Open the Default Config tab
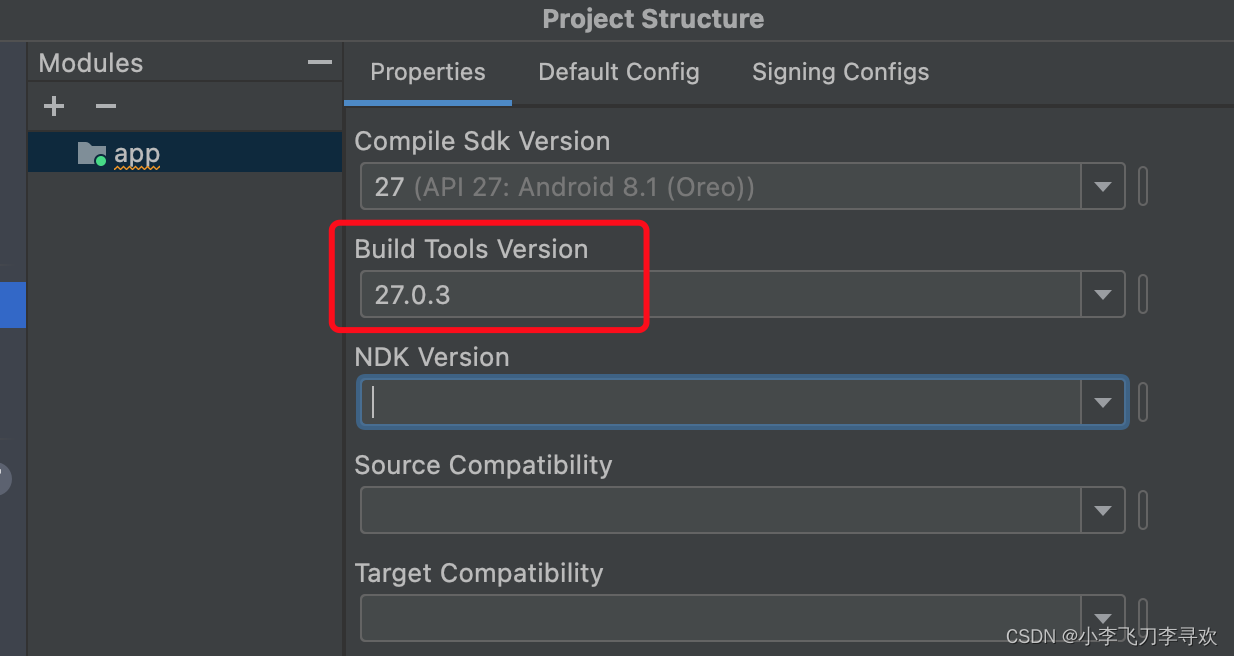 (619, 72)
